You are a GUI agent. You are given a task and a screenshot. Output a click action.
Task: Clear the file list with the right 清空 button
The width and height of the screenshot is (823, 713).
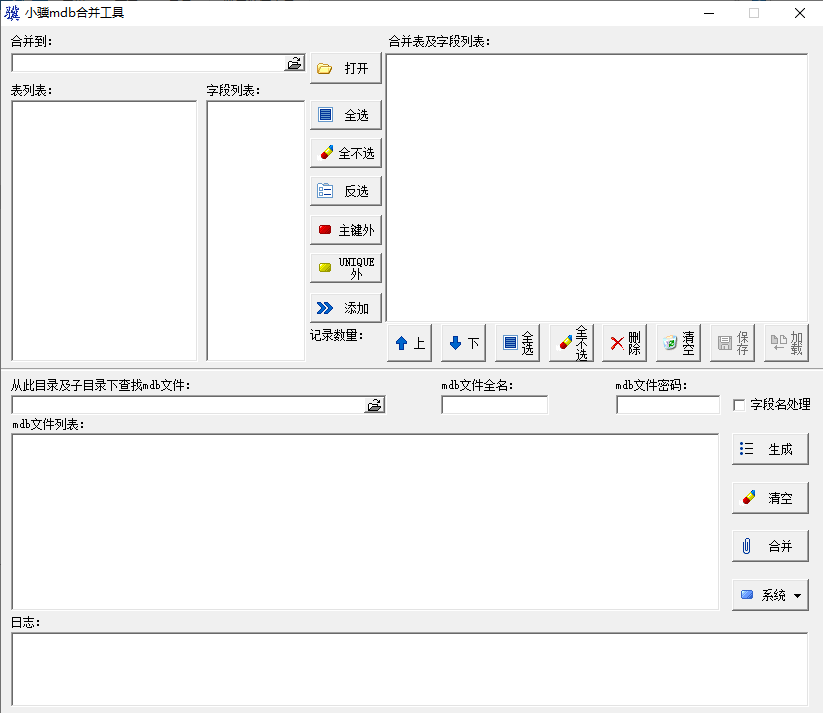(769, 497)
